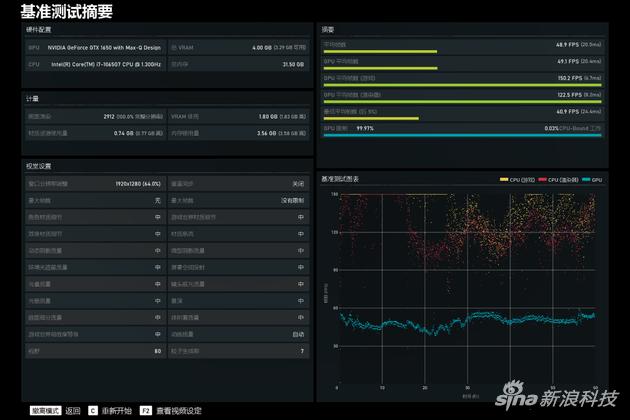Click the 40.9 FPS result
Viewport: 630px width, 420px height.
567,111
